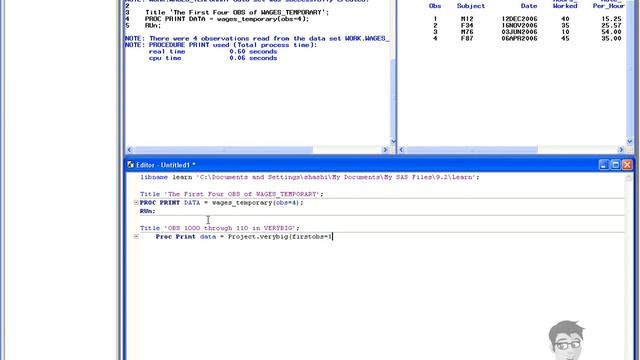The image size is (640, 360).
Task: Click the 'The First Four OBS' Title line in Editor
Action: tap(231, 194)
